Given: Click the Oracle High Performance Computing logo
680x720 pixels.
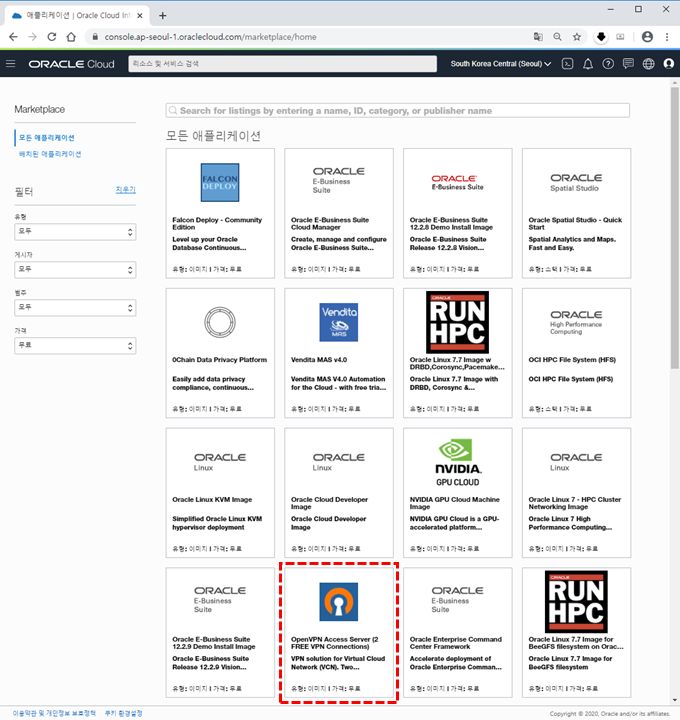Looking at the screenshot, I should (x=576, y=322).
